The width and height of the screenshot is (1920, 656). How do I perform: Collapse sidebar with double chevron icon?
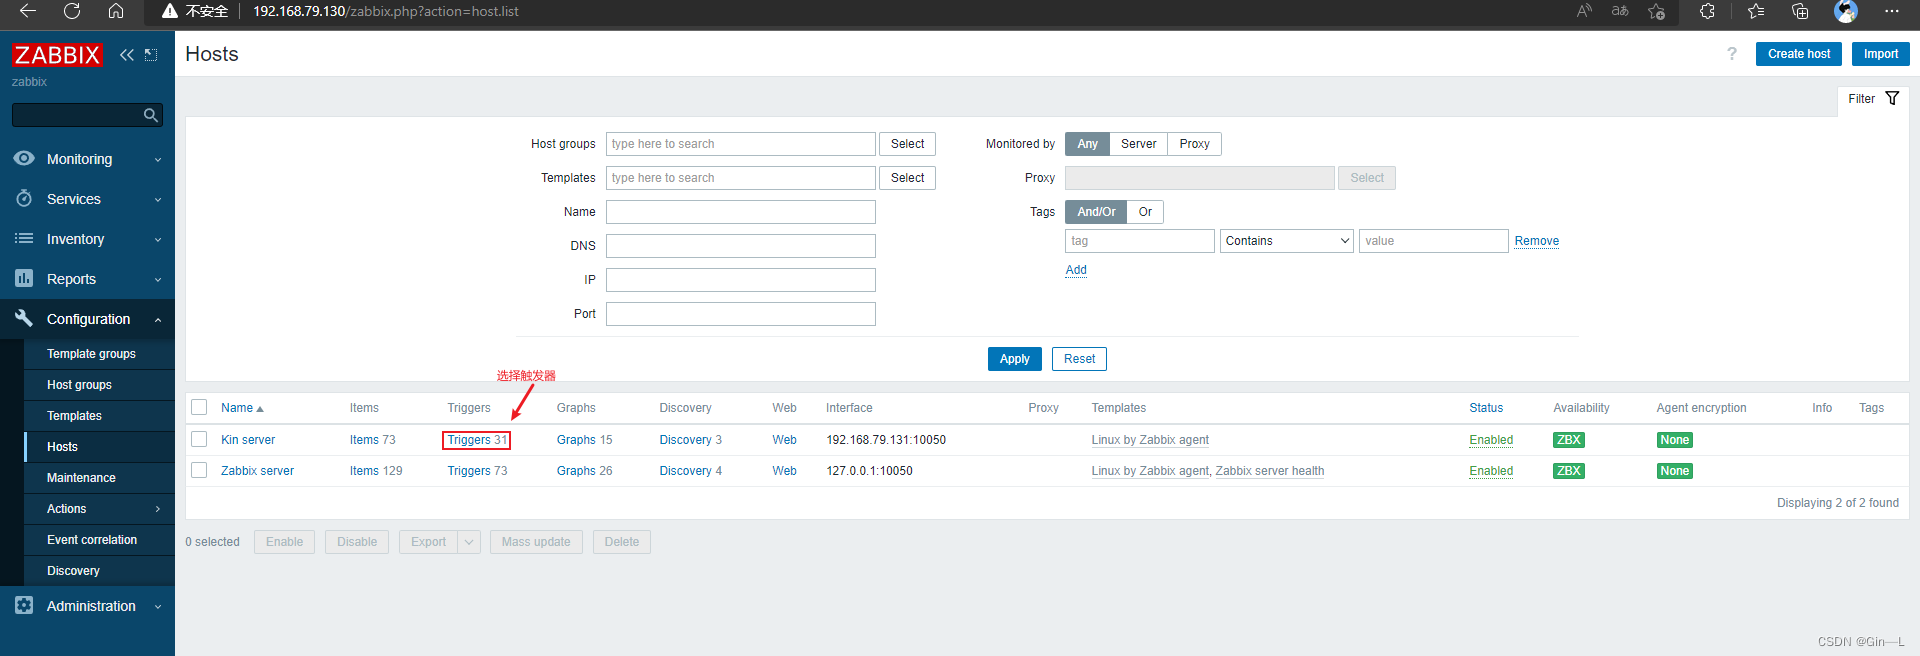point(127,55)
